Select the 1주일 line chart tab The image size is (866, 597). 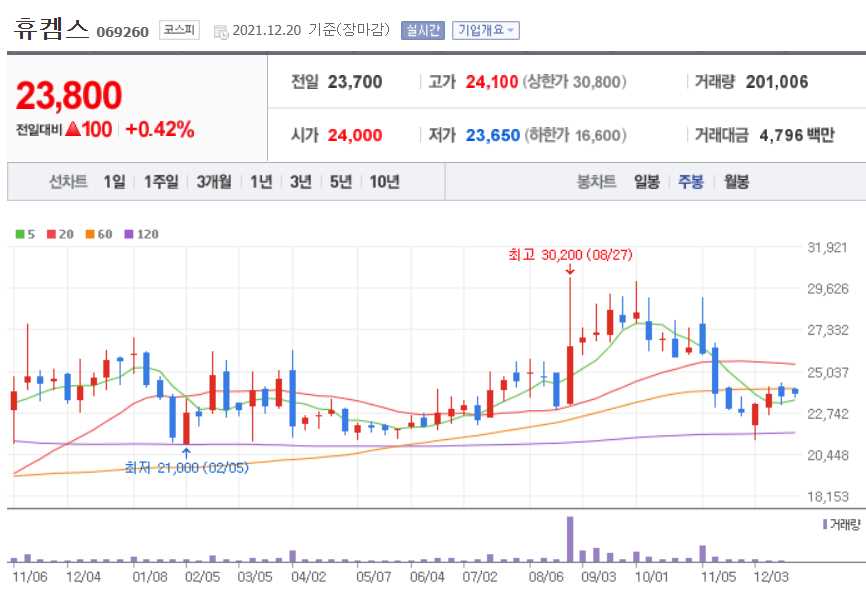pos(161,181)
